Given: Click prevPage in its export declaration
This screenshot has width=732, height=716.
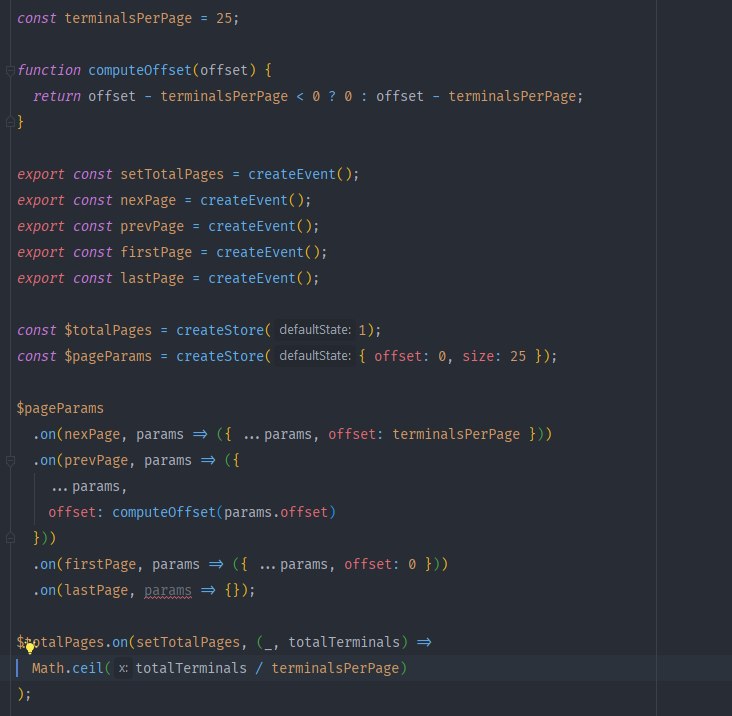Looking at the screenshot, I should tap(152, 226).
